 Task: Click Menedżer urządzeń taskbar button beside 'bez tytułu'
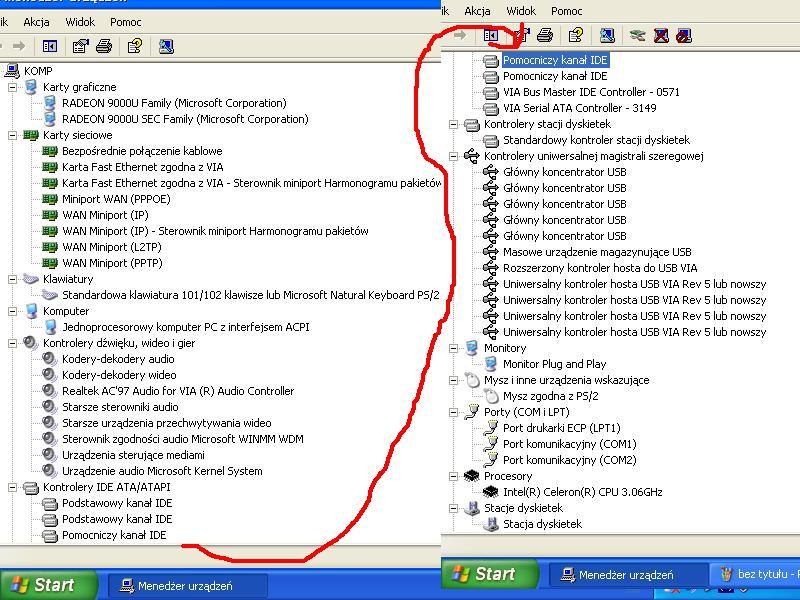click(628, 574)
